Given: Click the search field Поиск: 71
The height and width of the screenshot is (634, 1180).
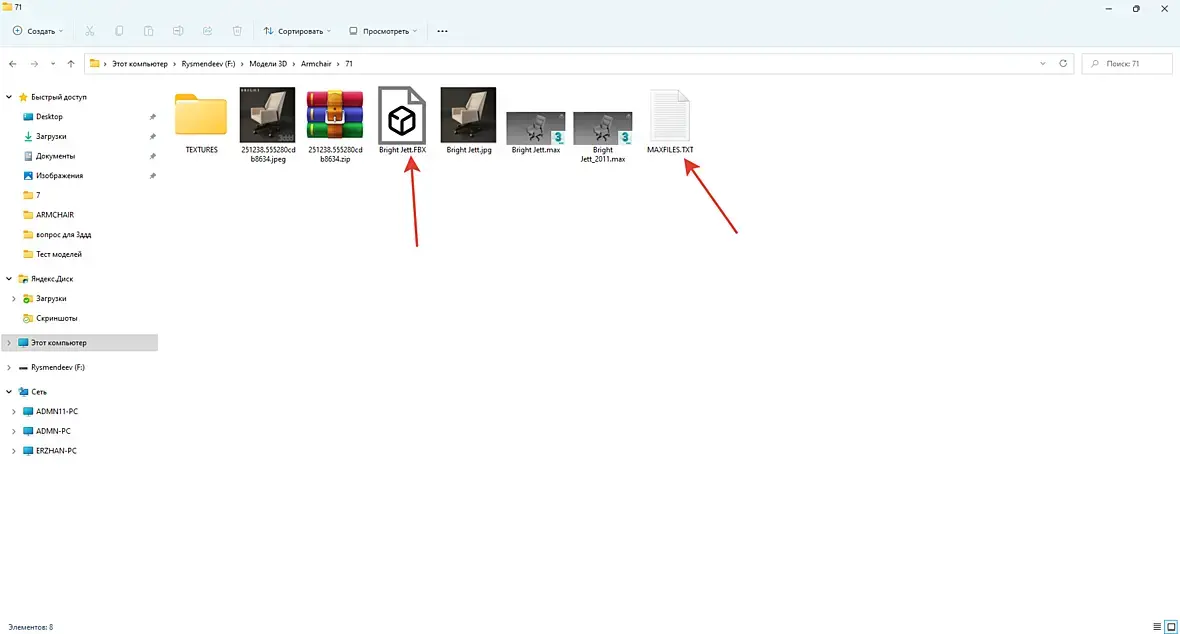Looking at the screenshot, I should click(1127, 64).
